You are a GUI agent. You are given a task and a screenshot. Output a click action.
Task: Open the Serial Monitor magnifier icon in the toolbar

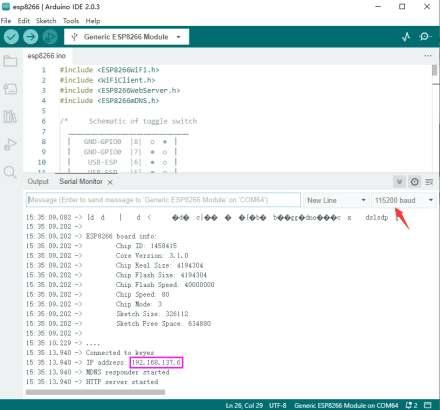(x=425, y=36)
